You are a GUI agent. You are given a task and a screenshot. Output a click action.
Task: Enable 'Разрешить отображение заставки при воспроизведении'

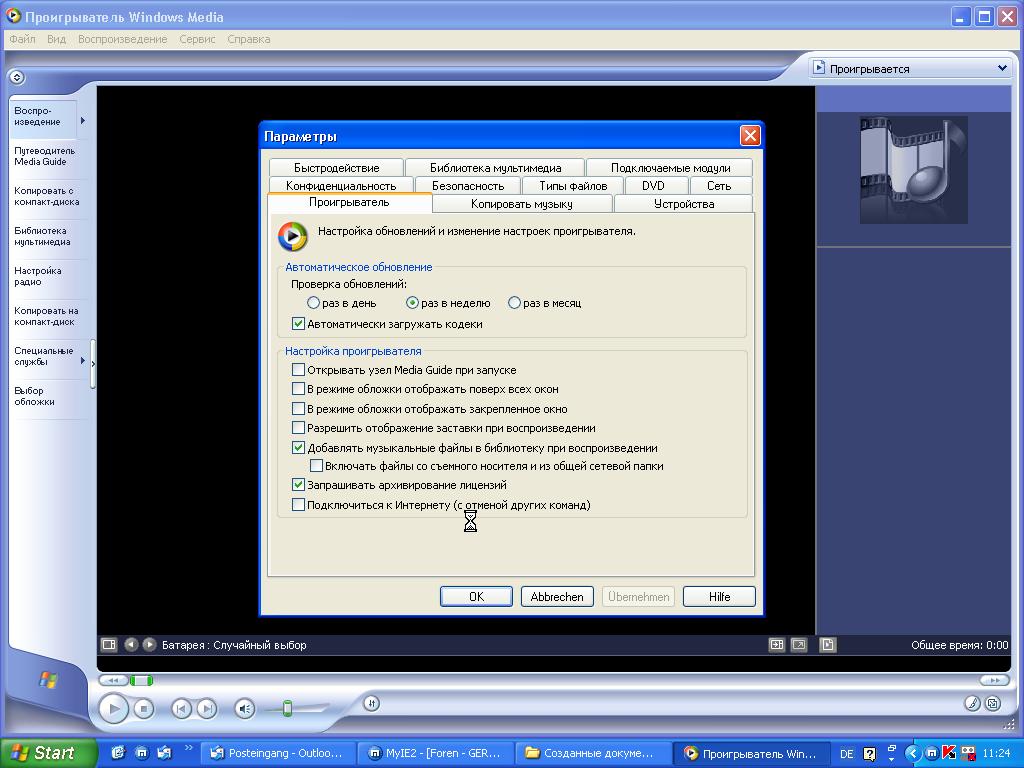click(298, 428)
